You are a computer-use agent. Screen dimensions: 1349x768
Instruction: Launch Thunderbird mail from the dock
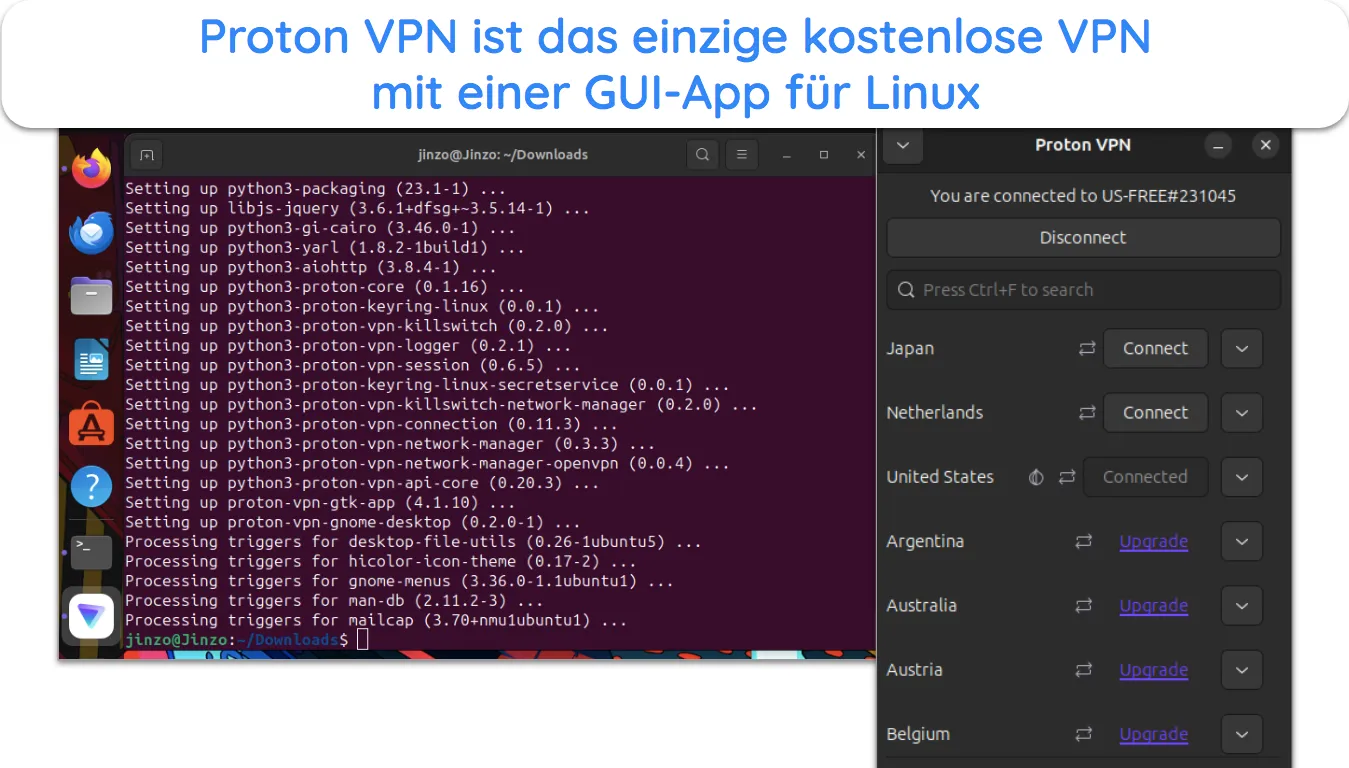[x=91, y=233]
